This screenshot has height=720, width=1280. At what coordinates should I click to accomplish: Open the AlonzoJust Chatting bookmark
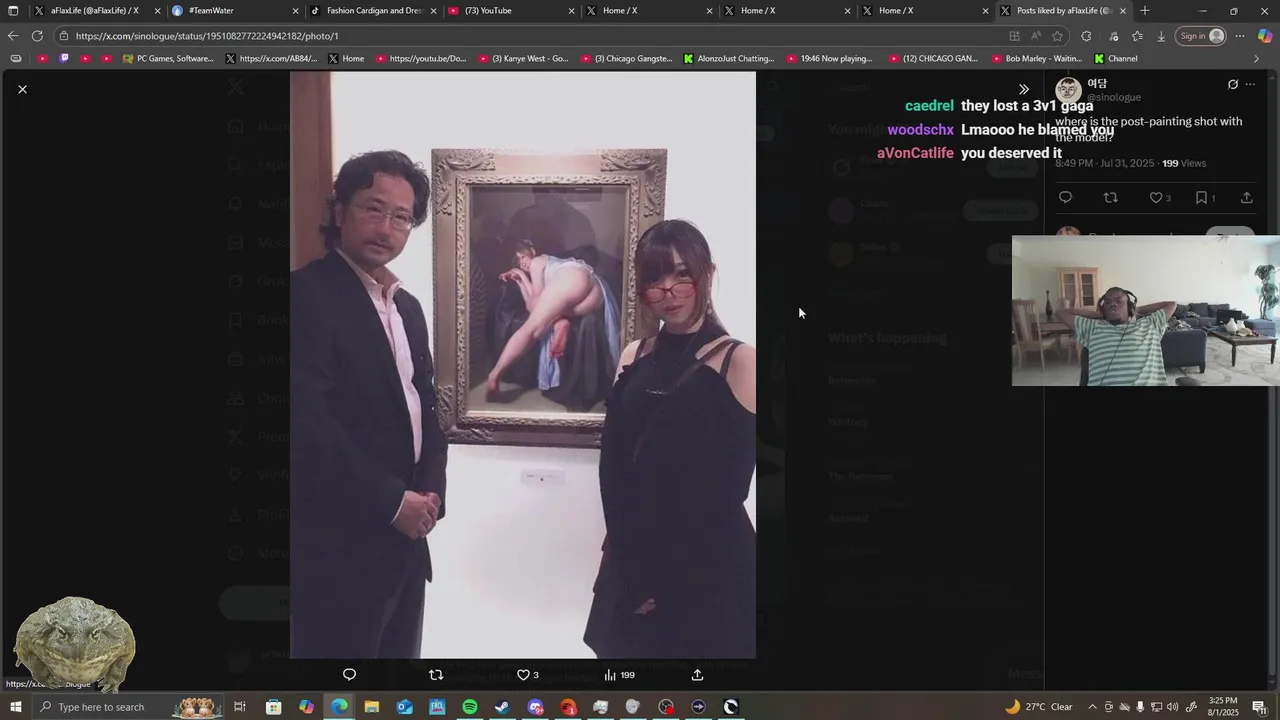(729, 59)
